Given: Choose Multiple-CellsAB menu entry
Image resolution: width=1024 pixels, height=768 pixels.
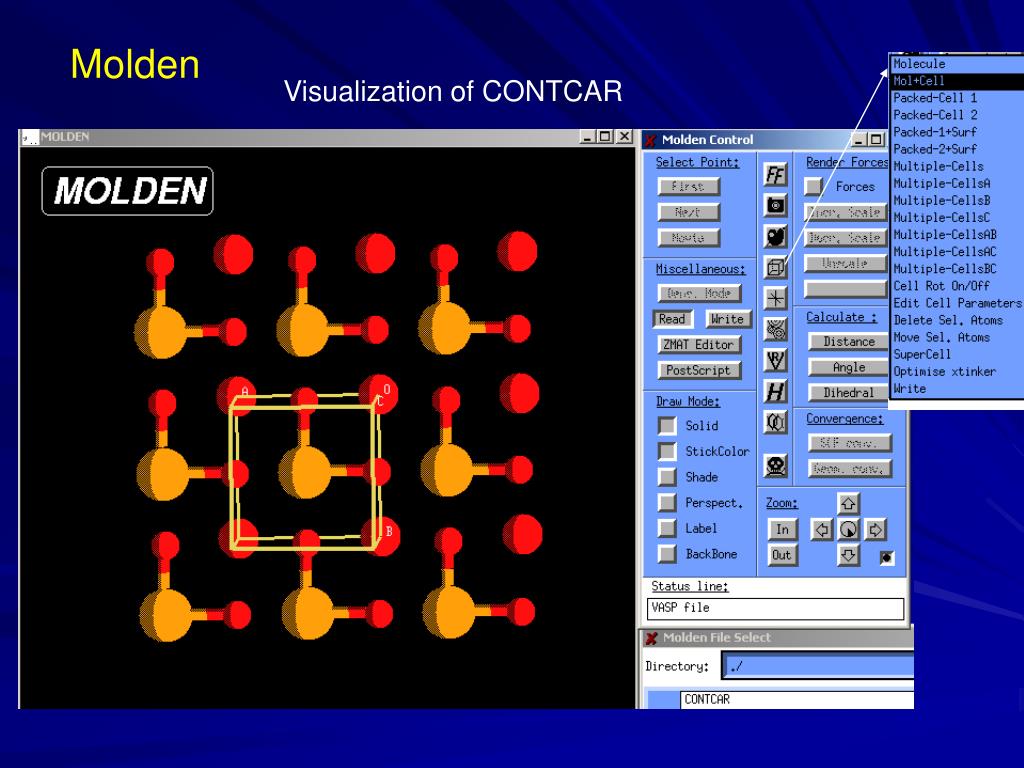Looking at the screenshot, I should [957, 234].
